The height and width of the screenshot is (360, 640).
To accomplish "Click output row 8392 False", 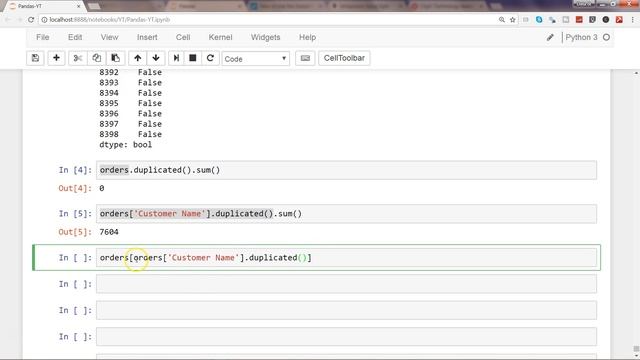I will [130, 72].
